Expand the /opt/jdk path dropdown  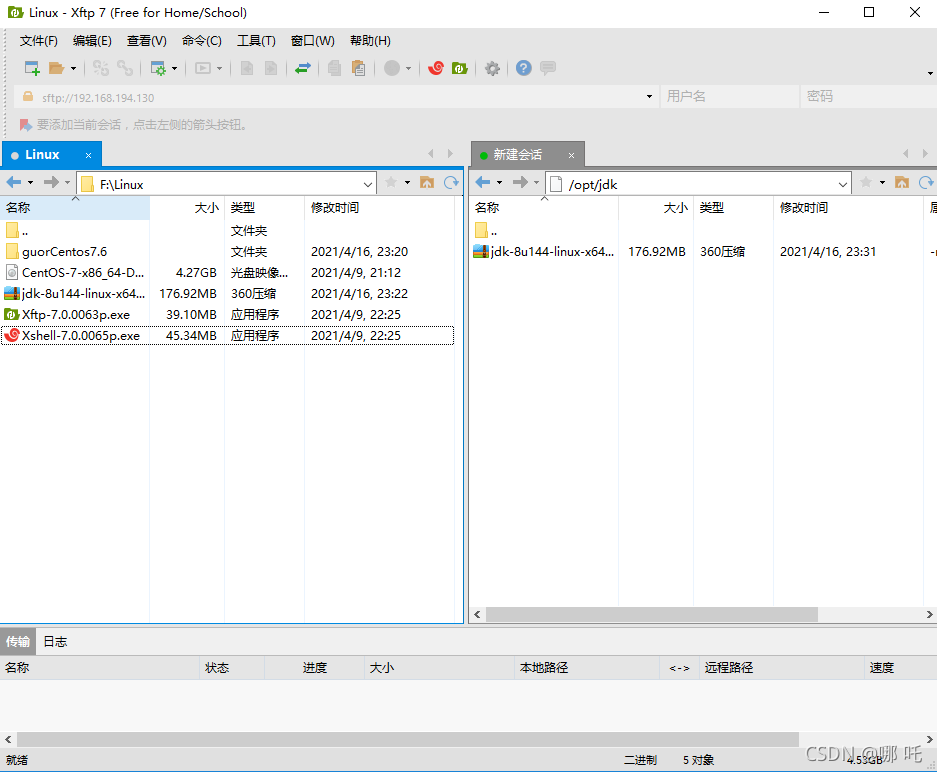[x=843, y=185]
